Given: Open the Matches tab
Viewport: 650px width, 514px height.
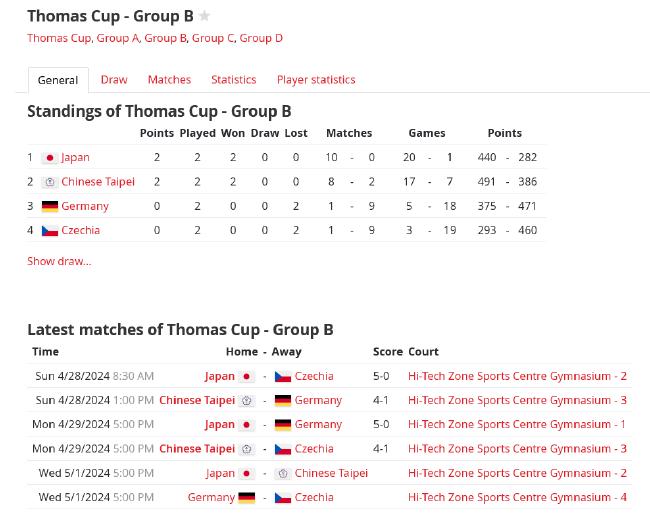Looking at the screenshot, I should [x=169, y=80].
